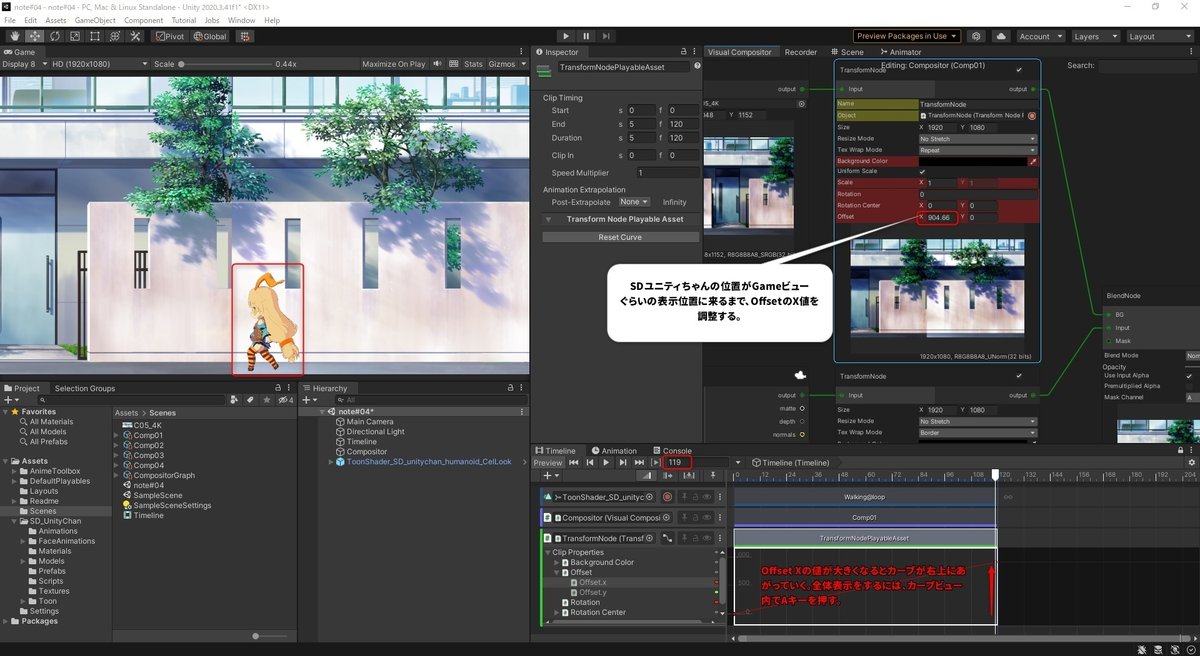
Task: Open cloud services icon
Action: point(1001,36)
